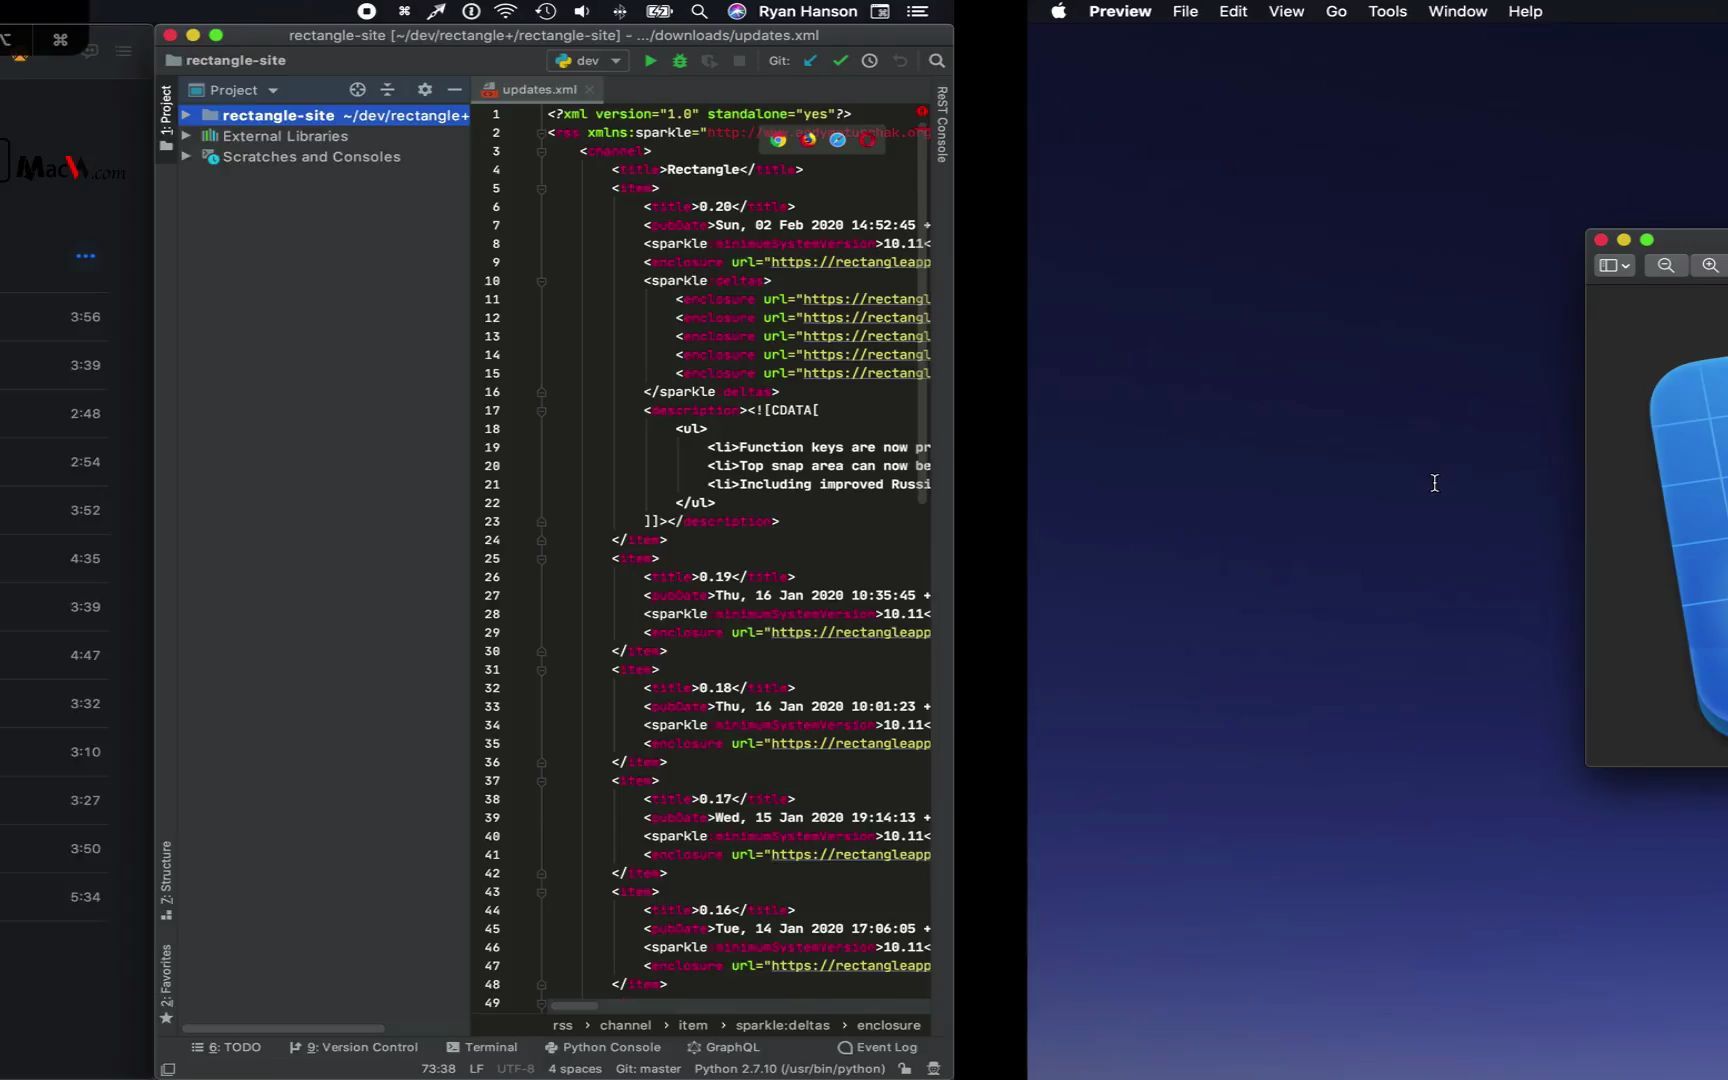The height and width of the screenshot is (1080, 1728).
Task: Toggle the 2: Favorites side tool window
Action: pyautogui.click(x=166, y=984)
